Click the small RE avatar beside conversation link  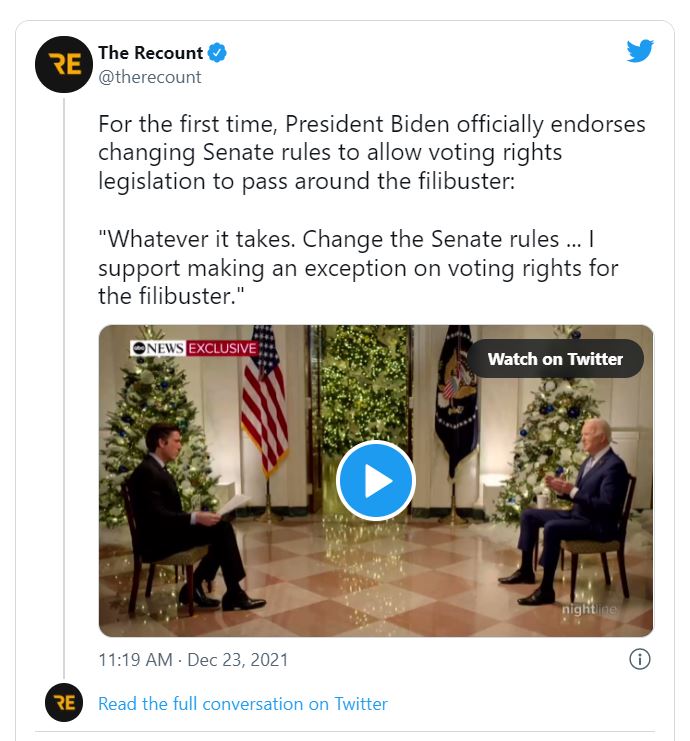click(64, 702)
